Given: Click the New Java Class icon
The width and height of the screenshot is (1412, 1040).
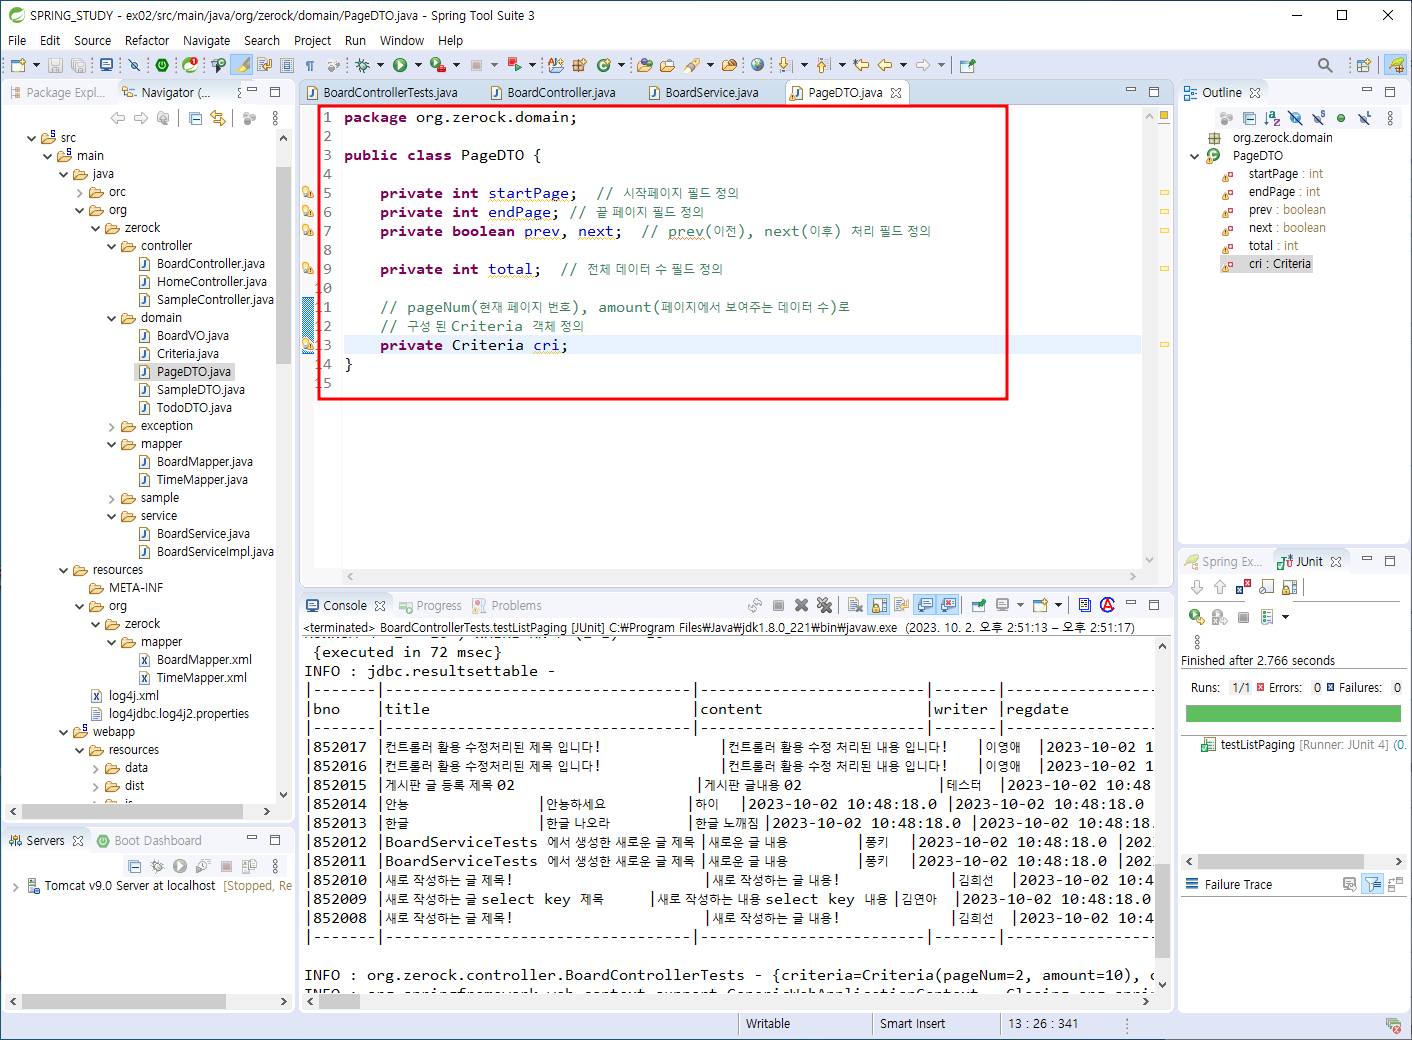Looking at the screenshot, I should tap(604, 65).
